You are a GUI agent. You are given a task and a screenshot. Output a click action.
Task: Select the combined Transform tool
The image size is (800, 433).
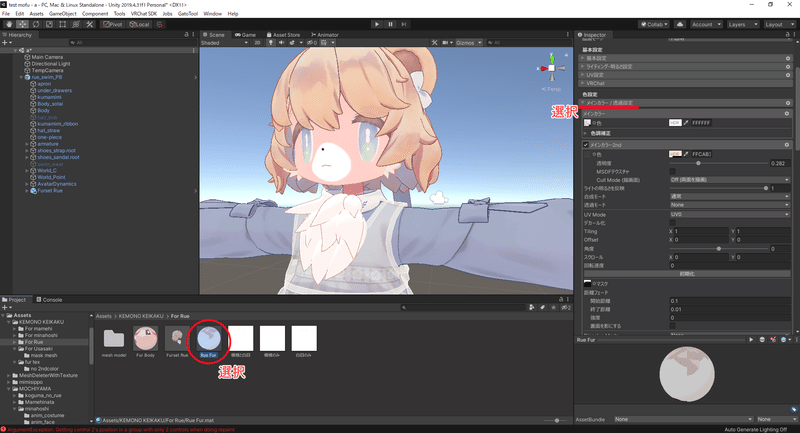pyautogui.click(x=76, y=24)
